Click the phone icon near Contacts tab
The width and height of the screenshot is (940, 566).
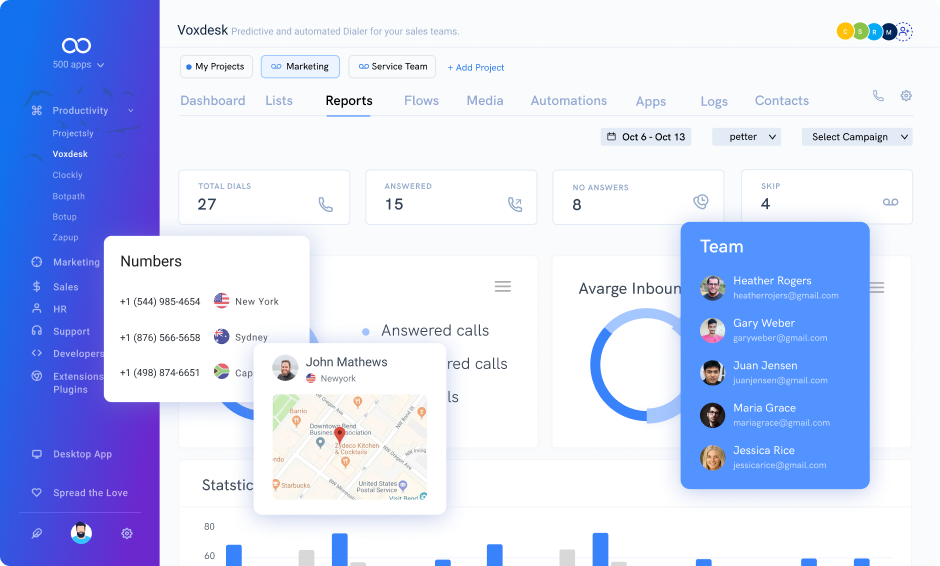point(878,96)
